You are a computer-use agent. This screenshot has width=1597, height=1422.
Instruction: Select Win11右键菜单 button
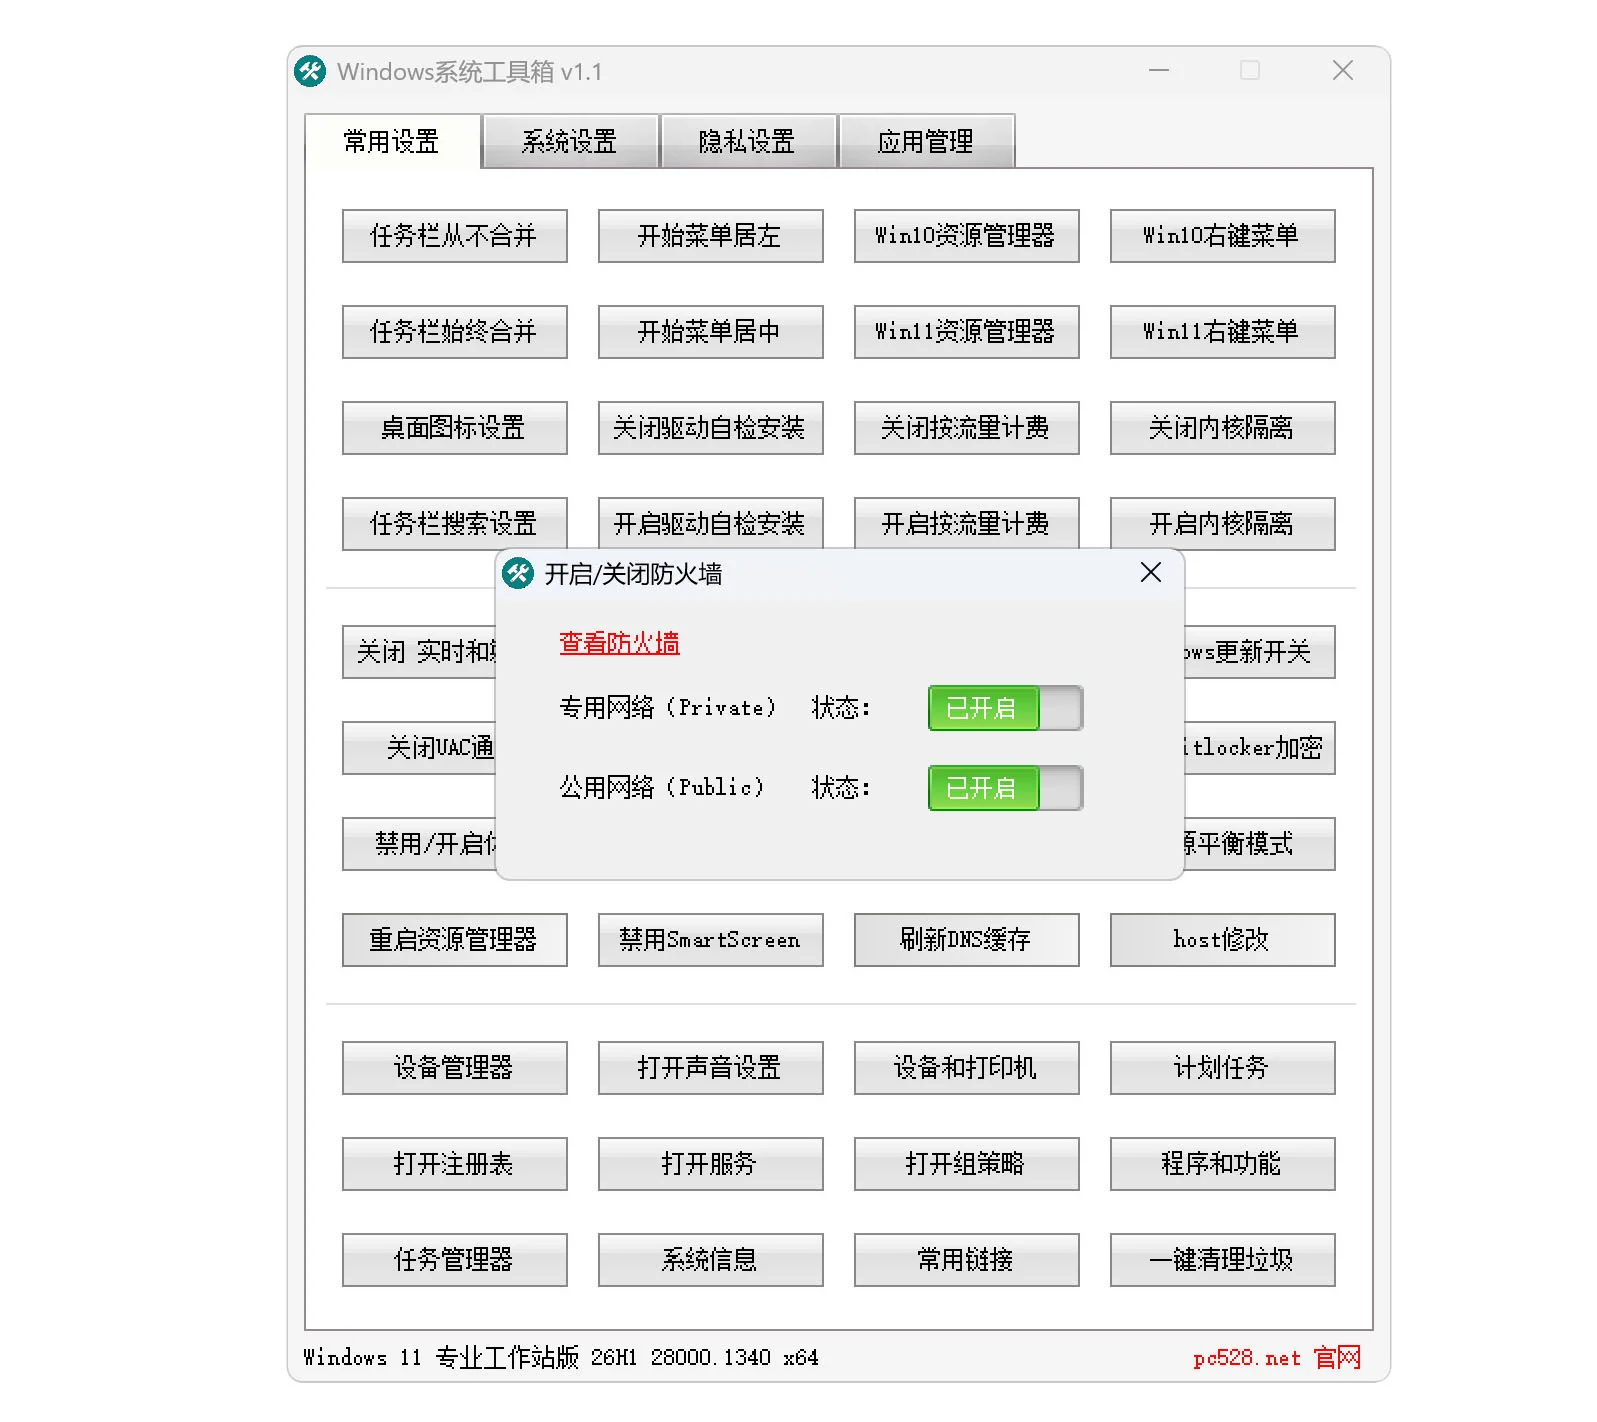click(1223, 332)
